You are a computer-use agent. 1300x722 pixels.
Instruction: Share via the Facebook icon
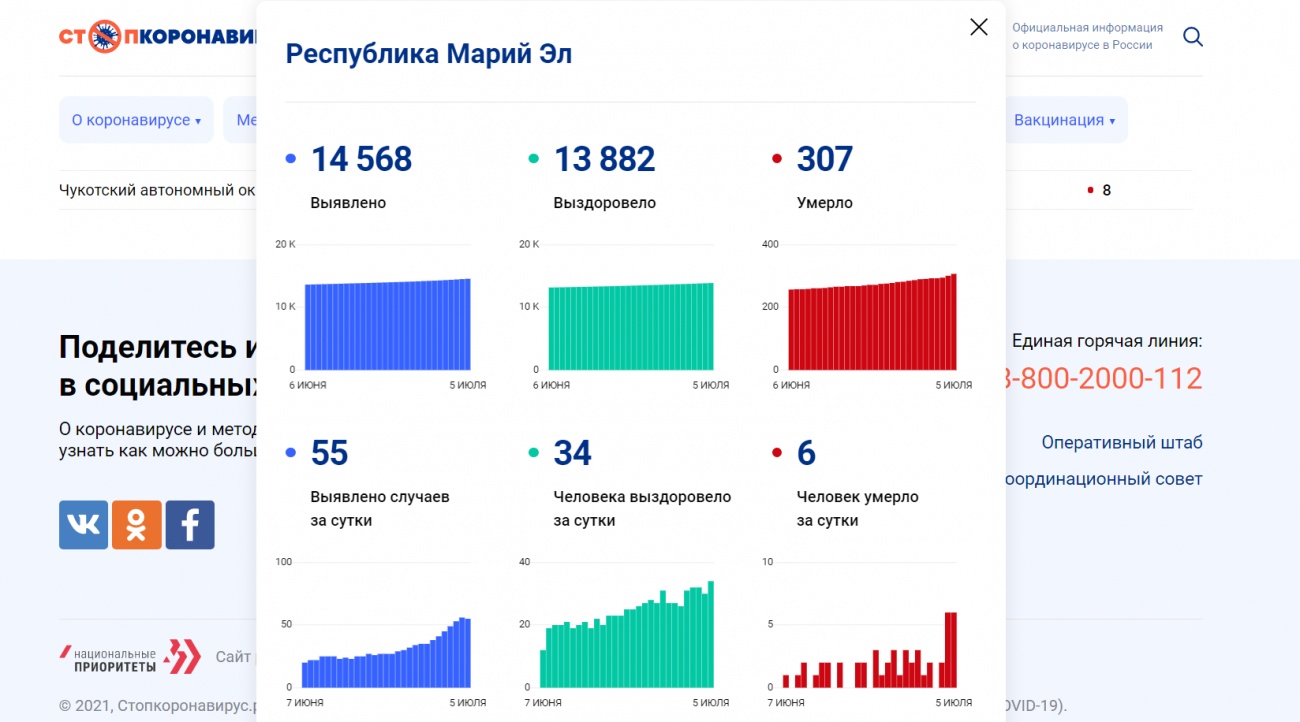coord(190,525)
